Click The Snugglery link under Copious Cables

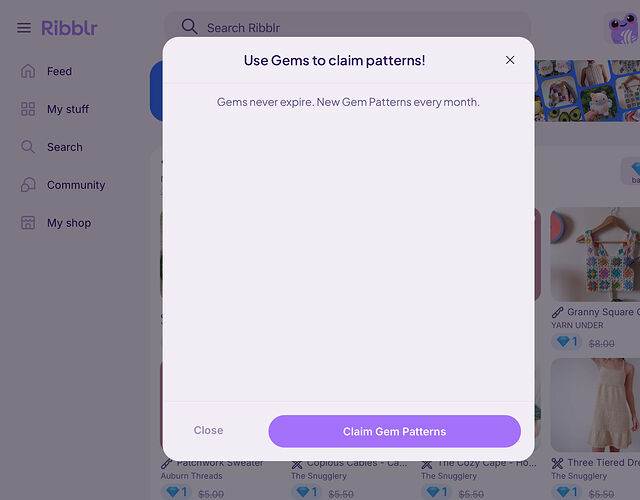(x=319, y=476)
